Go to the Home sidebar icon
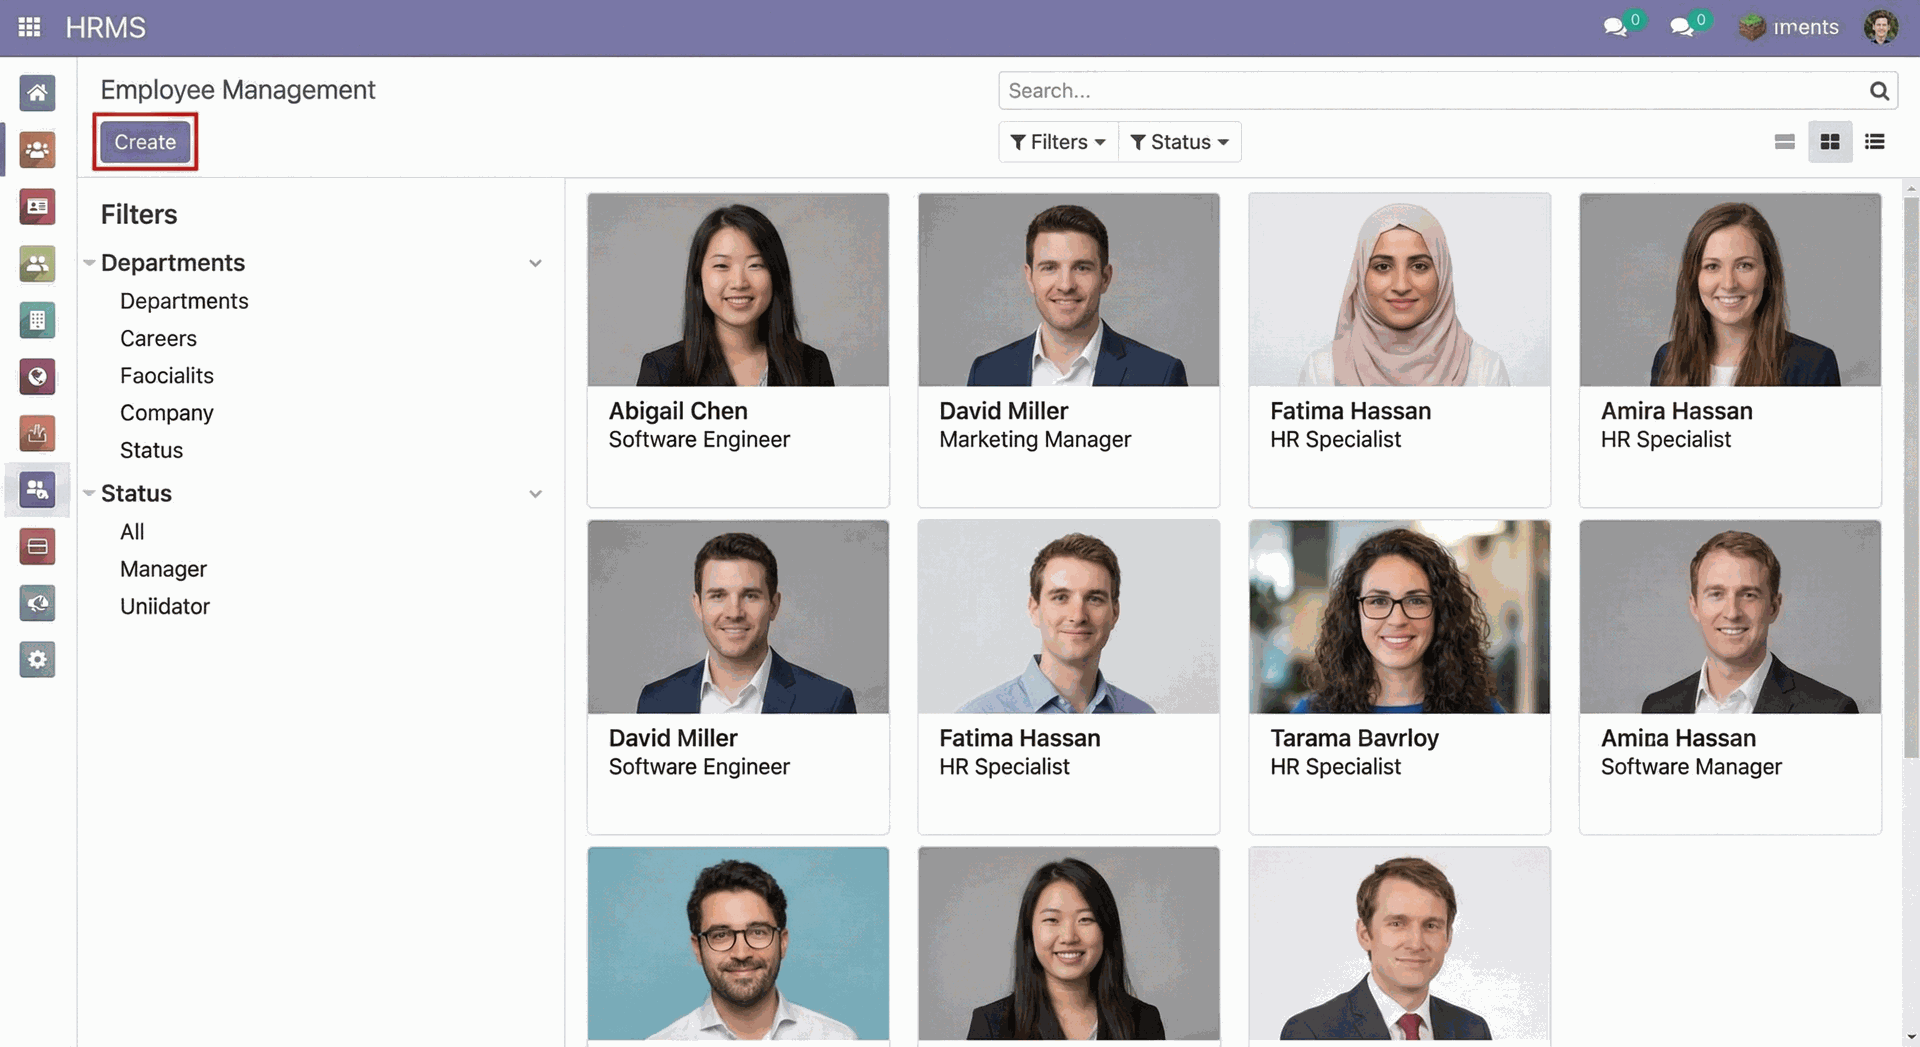This screenshot has height=1047, width=1920. (x=37, y=93)
